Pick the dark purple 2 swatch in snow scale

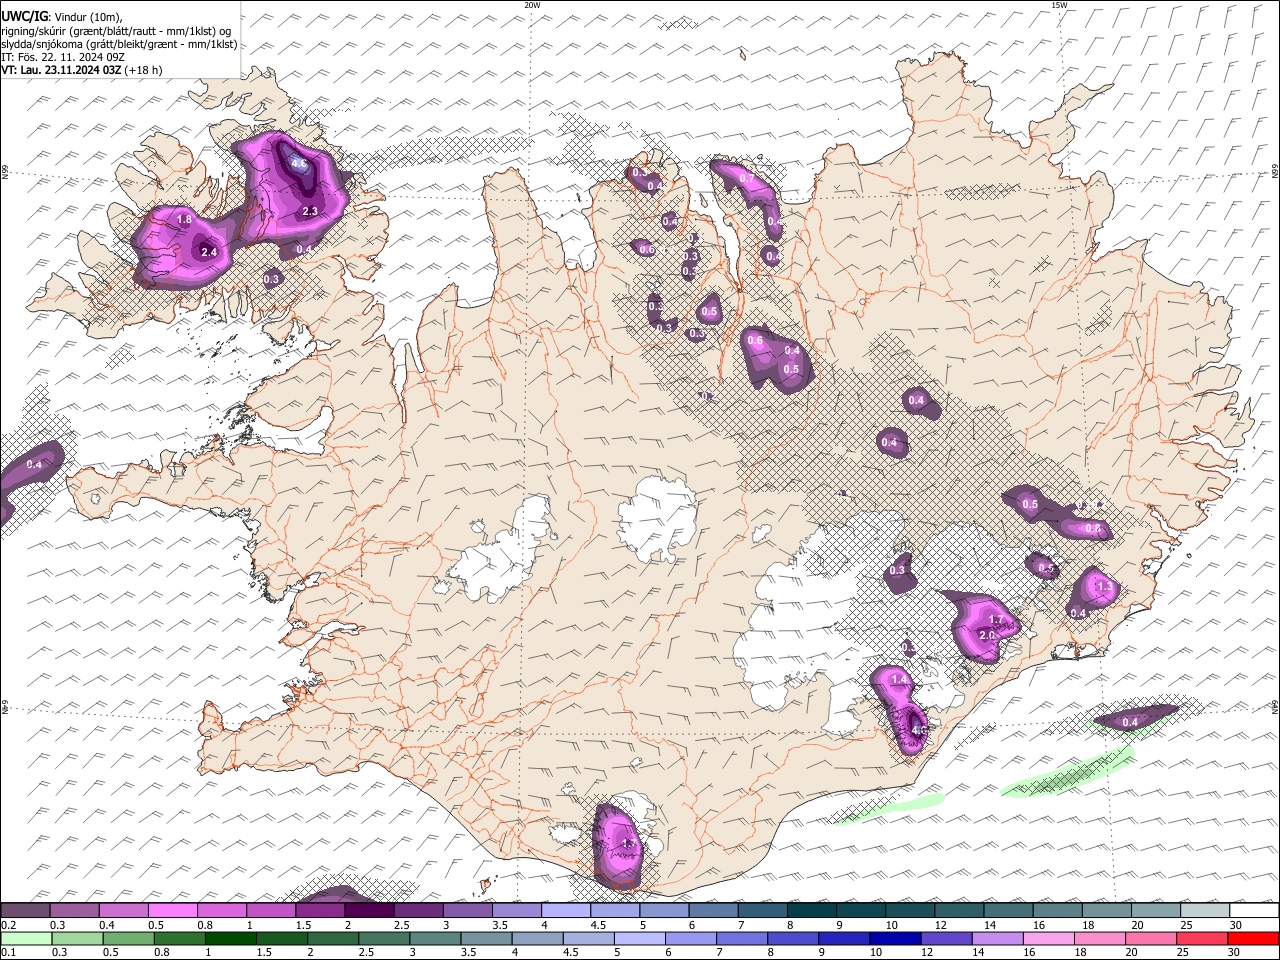(369, 911)
